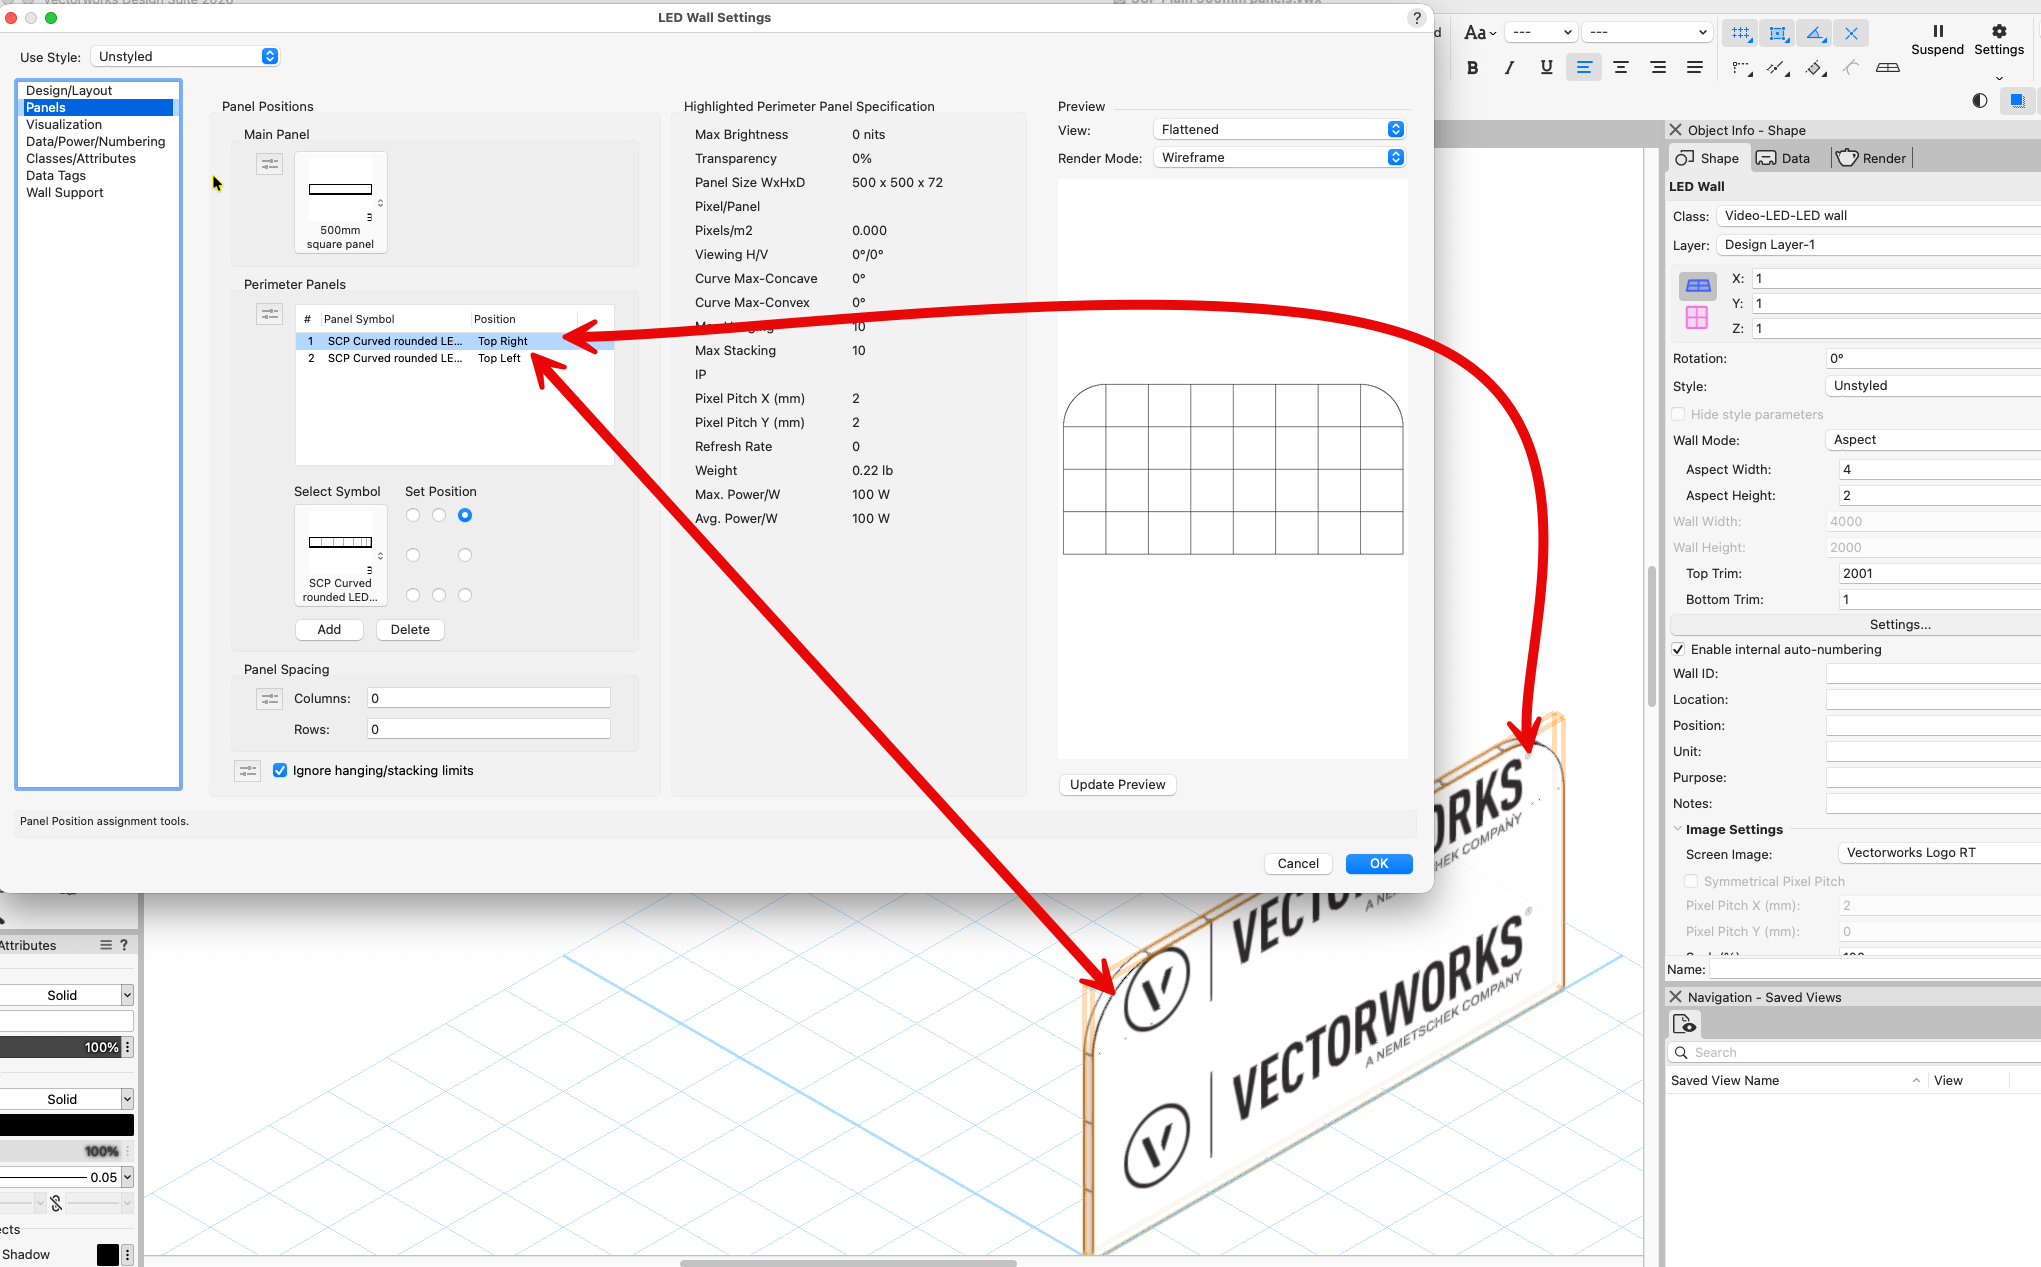Toggle Ignore hanging/stacking limits checkbox
The height and width of the screenshot is (1267, 2041).
coord(280,771)
